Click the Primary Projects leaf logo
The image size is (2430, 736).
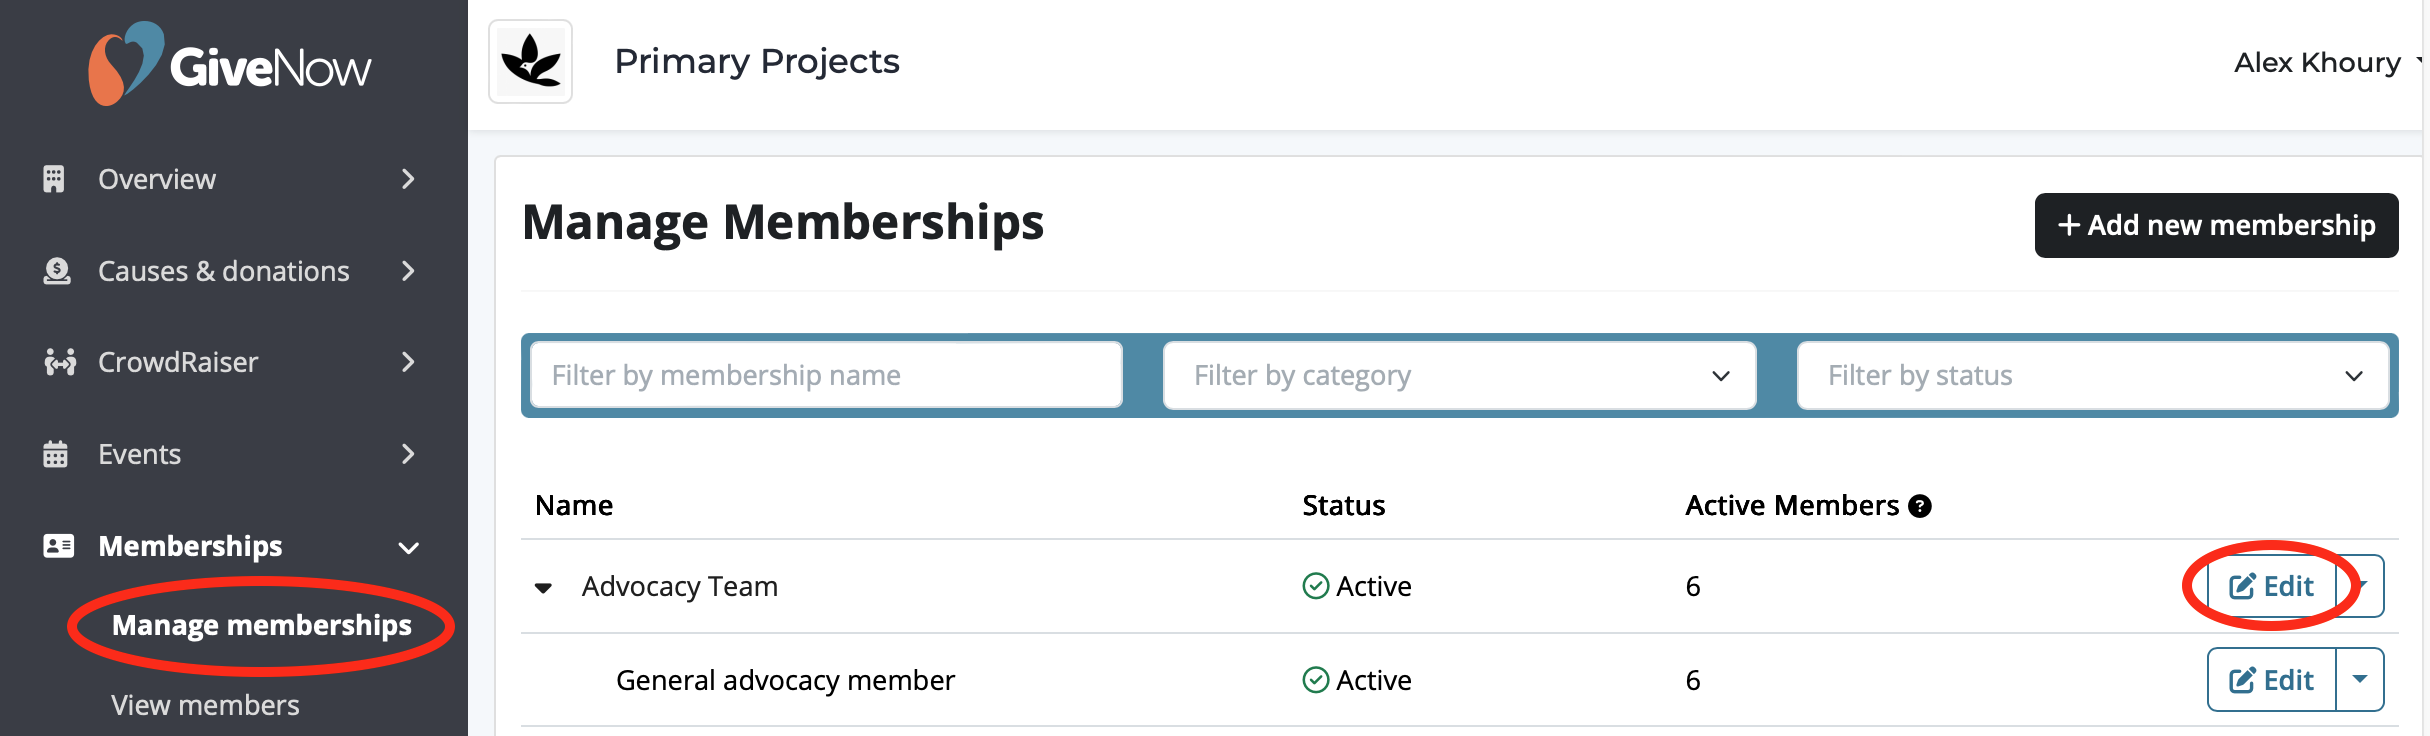coord(530,60)
